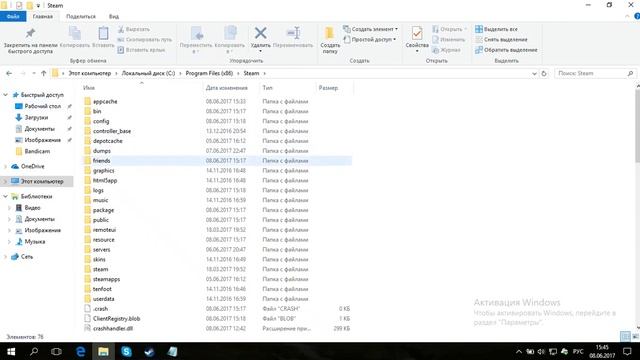The width and height of the screenshot is (640, 360).
Task: Click the vertical scrollbar of file list
Action: click(637, 127)
